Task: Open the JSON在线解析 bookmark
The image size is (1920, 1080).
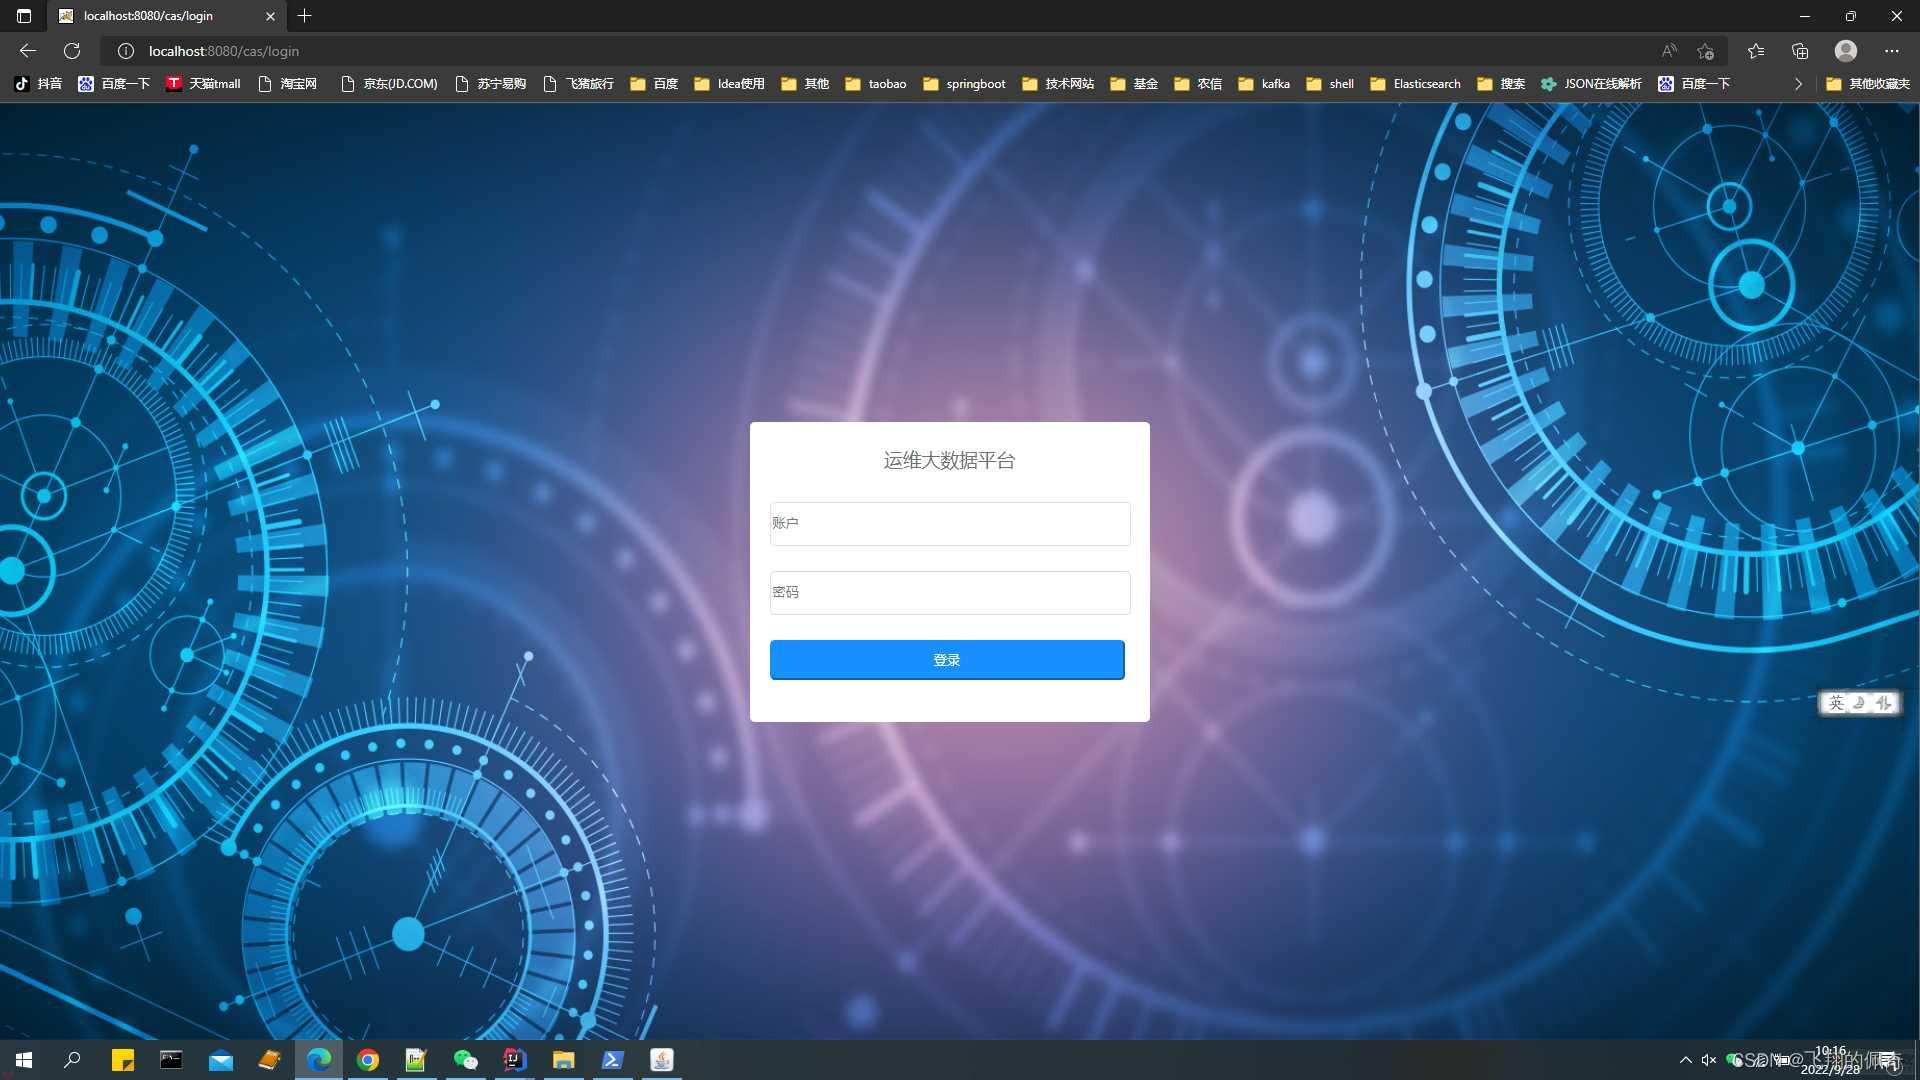Action: pyautogui.click(x=1591, y=84)
